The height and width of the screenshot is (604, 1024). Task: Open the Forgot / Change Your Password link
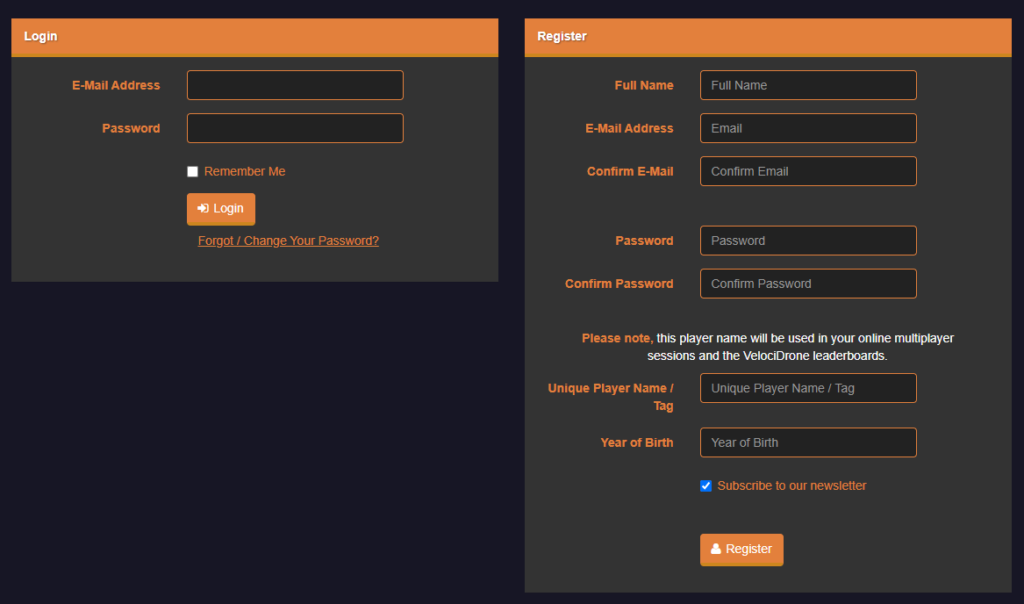[288, 241]
